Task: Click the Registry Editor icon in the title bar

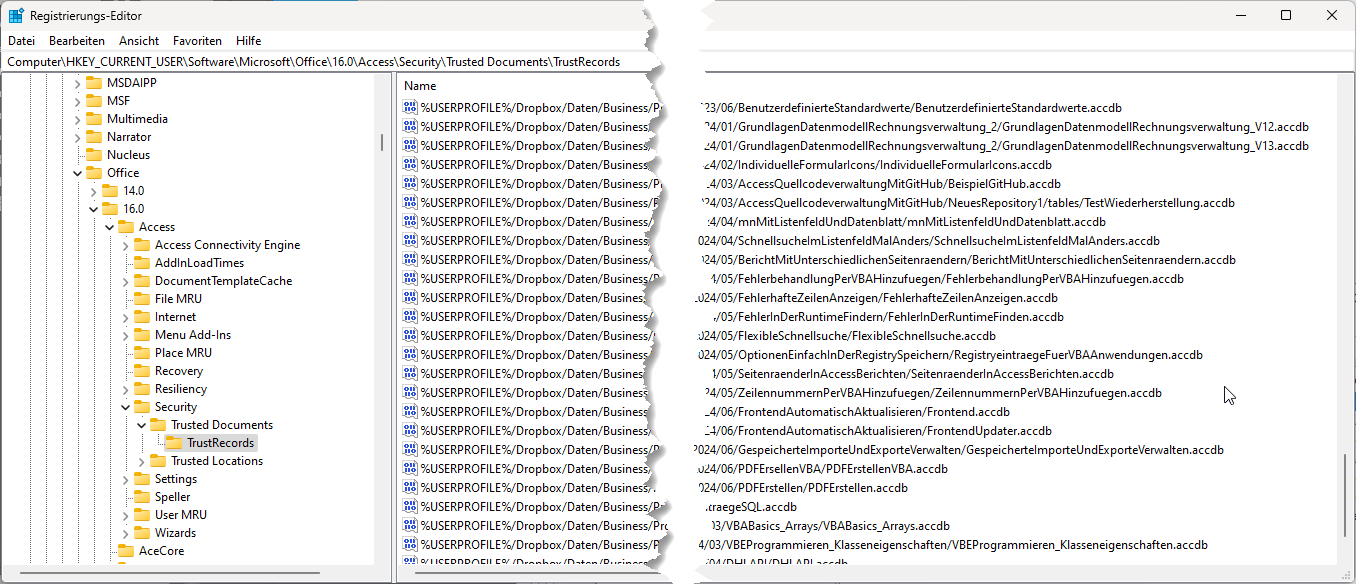Action: tap(14, 14)
